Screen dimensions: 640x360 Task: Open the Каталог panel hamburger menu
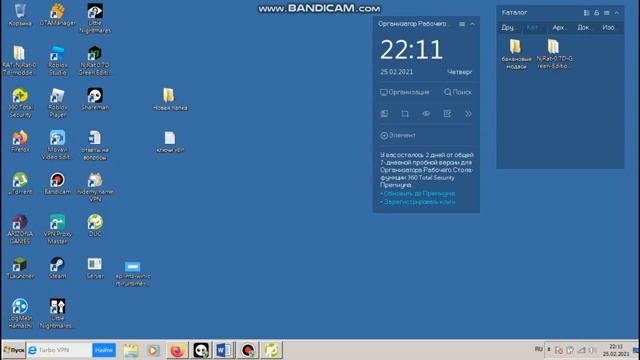[607, 13]
